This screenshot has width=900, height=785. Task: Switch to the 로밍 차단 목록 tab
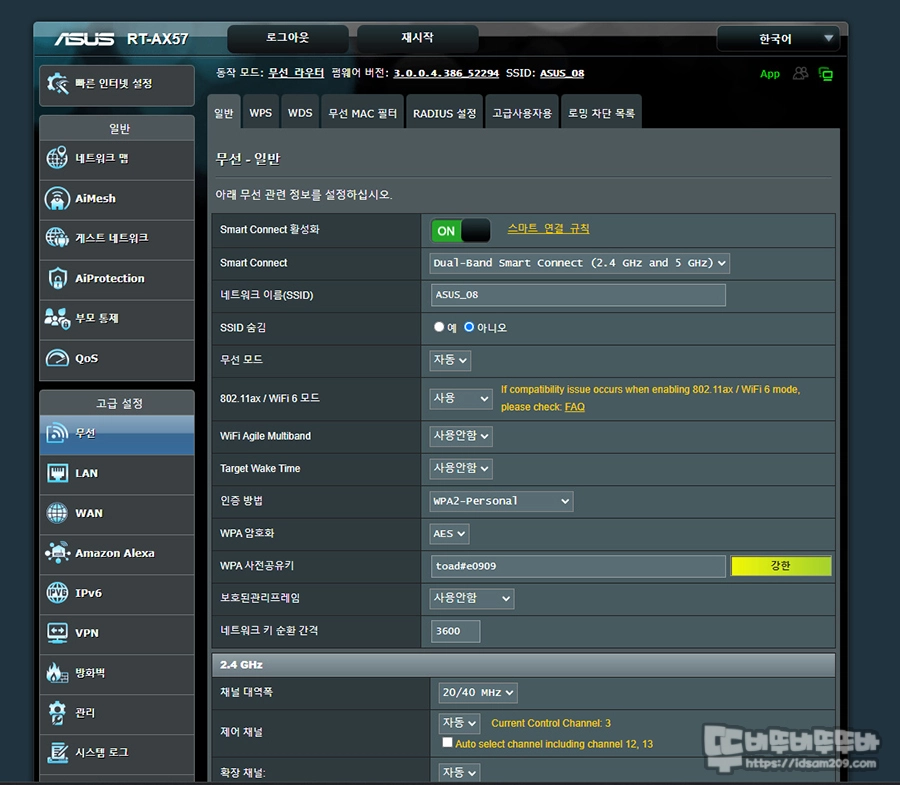[x=602, y=112]
